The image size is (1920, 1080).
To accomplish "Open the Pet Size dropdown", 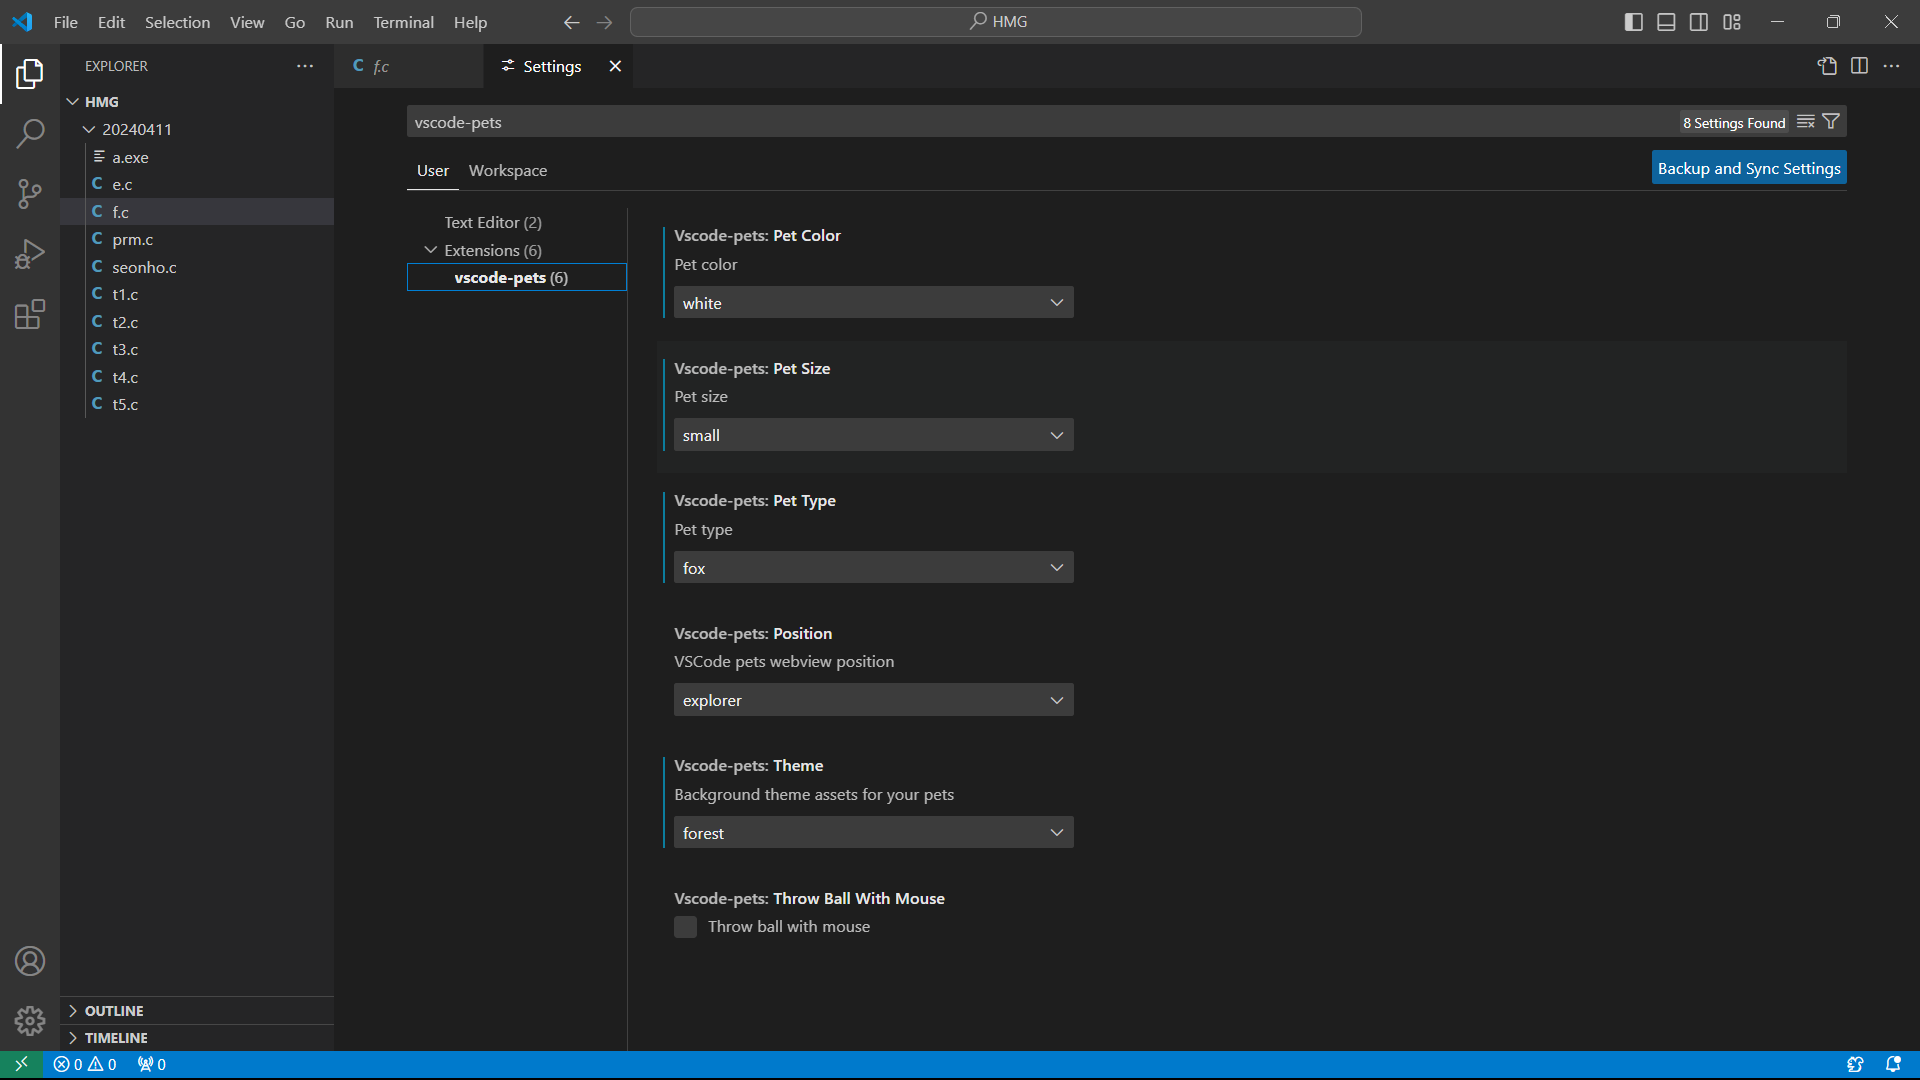I will [873, 435].
